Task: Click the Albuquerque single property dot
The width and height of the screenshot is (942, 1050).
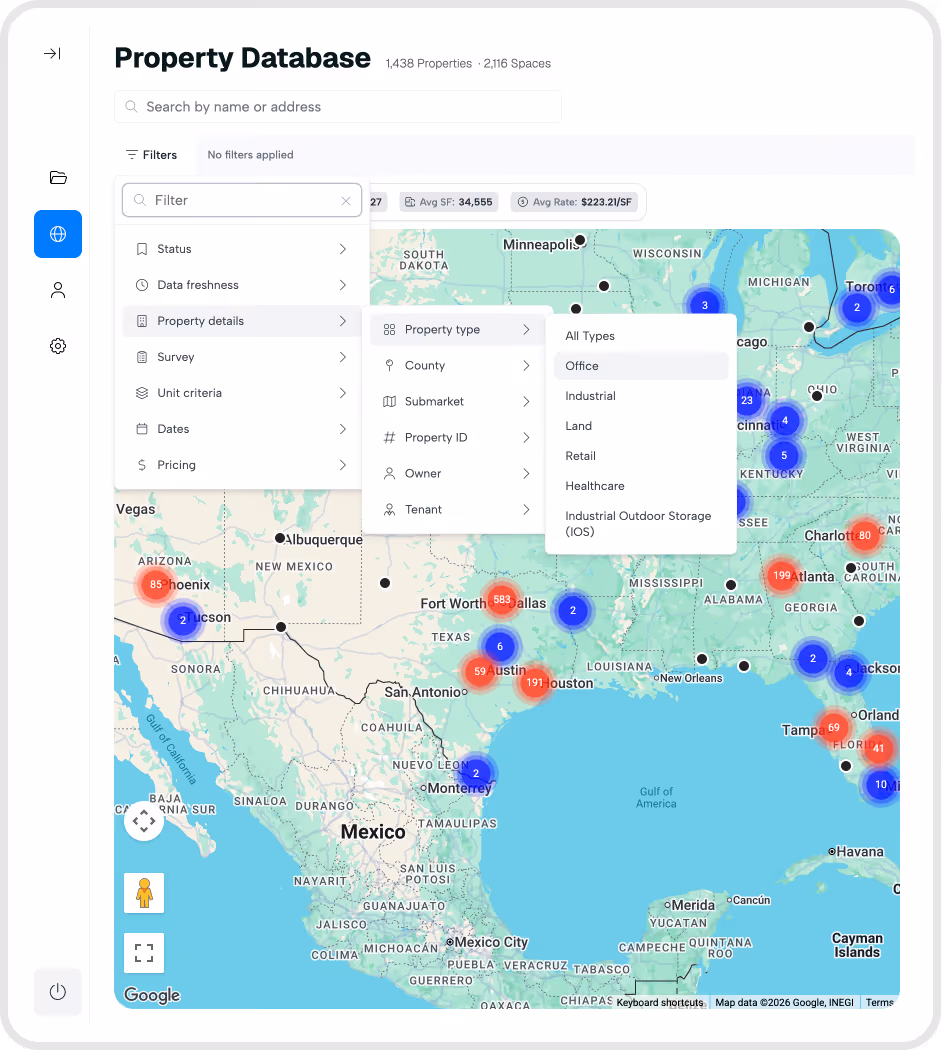Action: (280, 538)
